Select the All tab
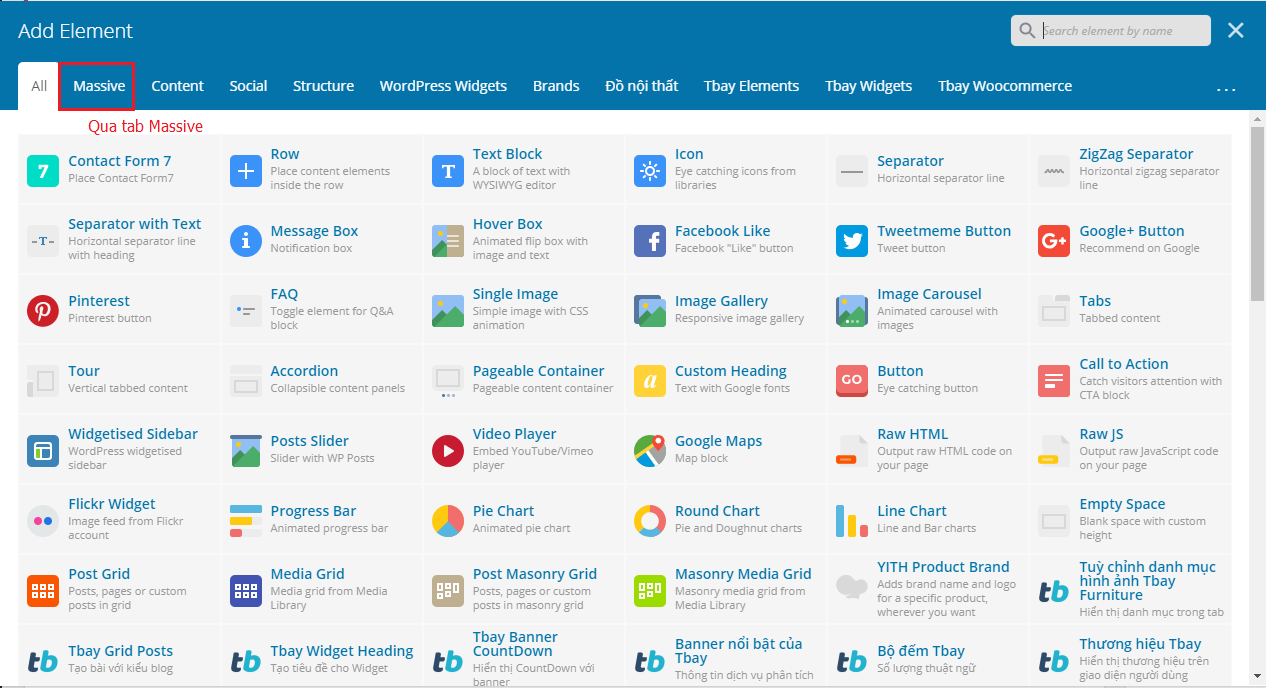1266x688 pixels. click(x=39, y=86)
